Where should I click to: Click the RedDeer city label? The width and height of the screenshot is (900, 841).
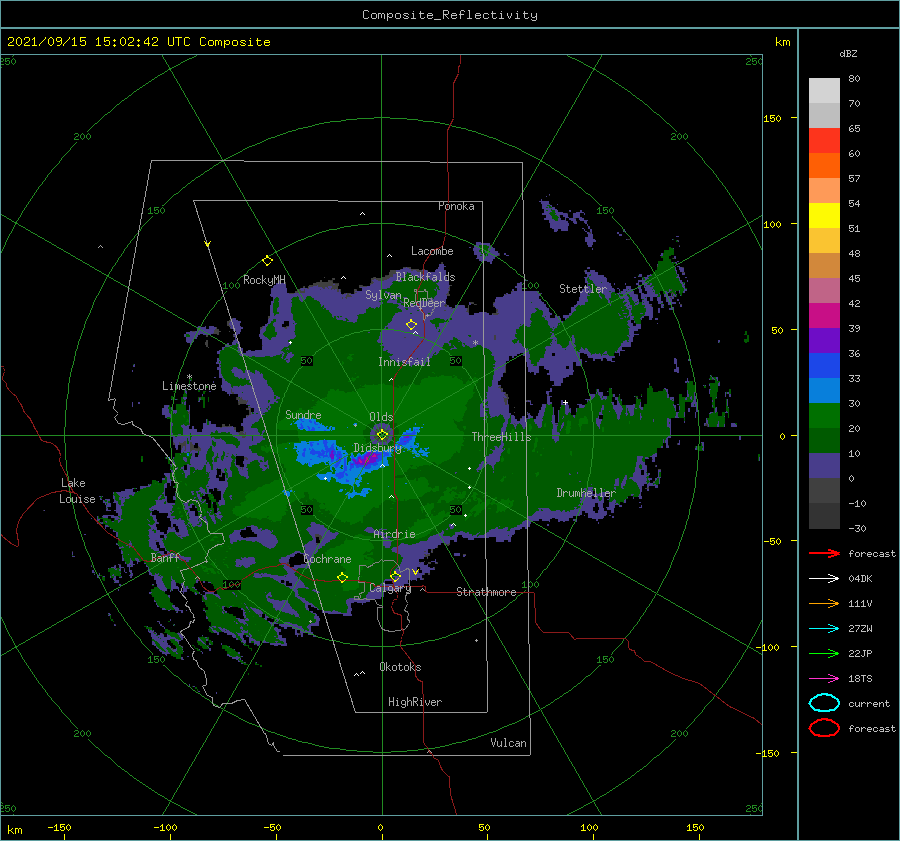pos(424,303)
